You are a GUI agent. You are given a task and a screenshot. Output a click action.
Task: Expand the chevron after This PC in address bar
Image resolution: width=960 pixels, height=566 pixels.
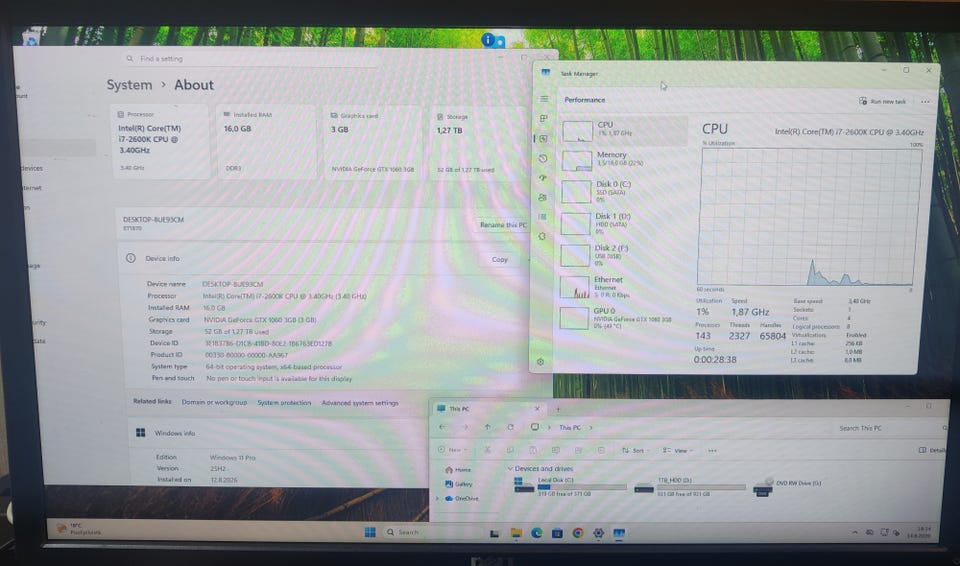[591, 428]
